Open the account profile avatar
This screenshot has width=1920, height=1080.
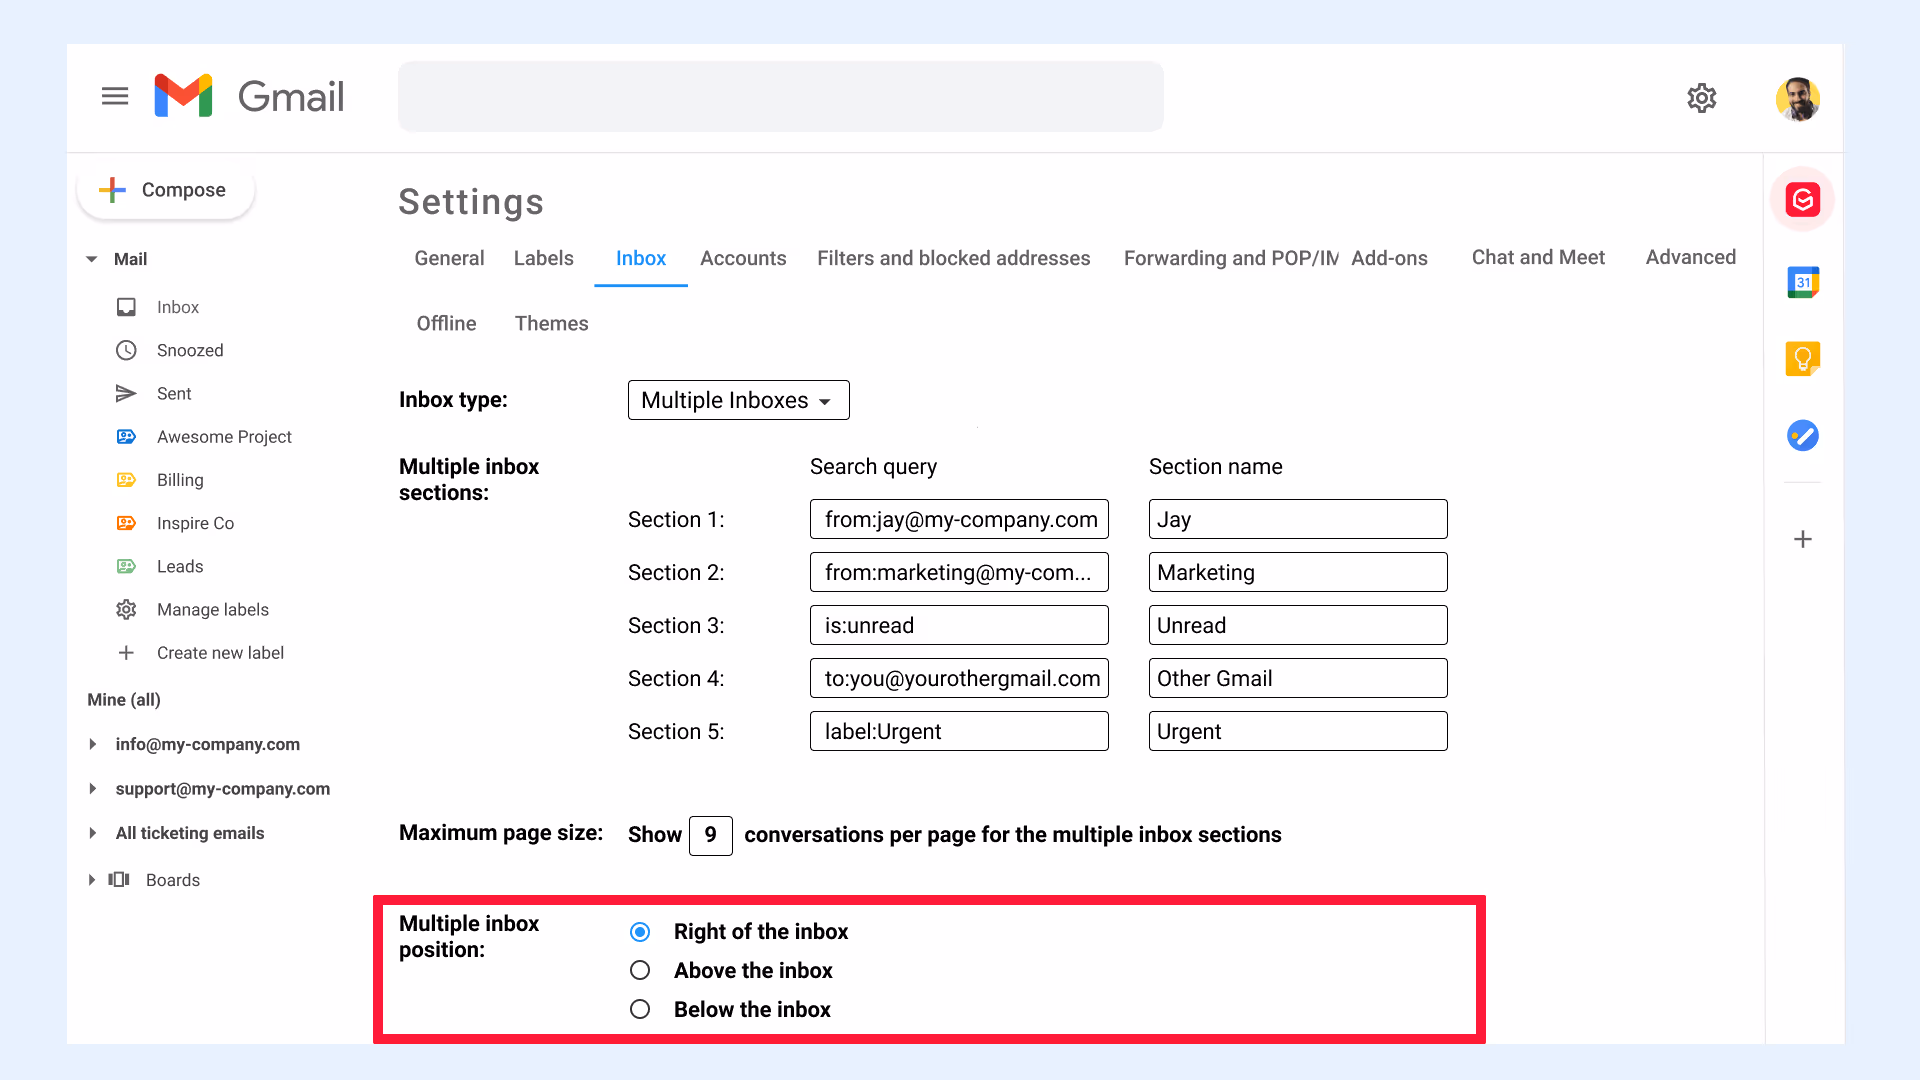pos(1798,98)
